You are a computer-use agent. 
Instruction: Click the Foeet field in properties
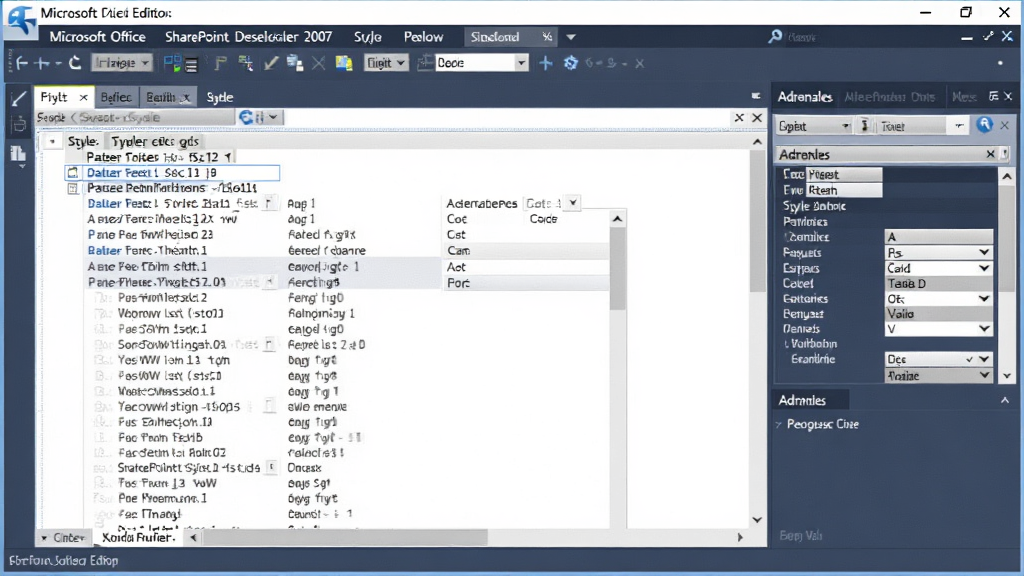pyautogui.click(x=844, y=174)
